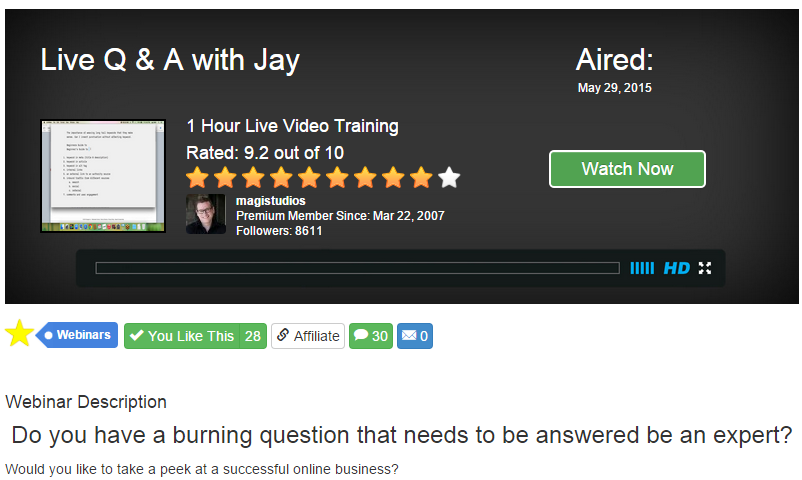Toggle the You Like This button
Viewport: 802px width, 480px height.
tap(182, 336)
